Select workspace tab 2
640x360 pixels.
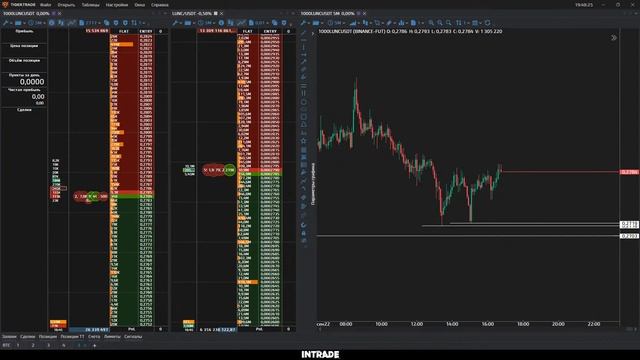[x=33, y=345]
